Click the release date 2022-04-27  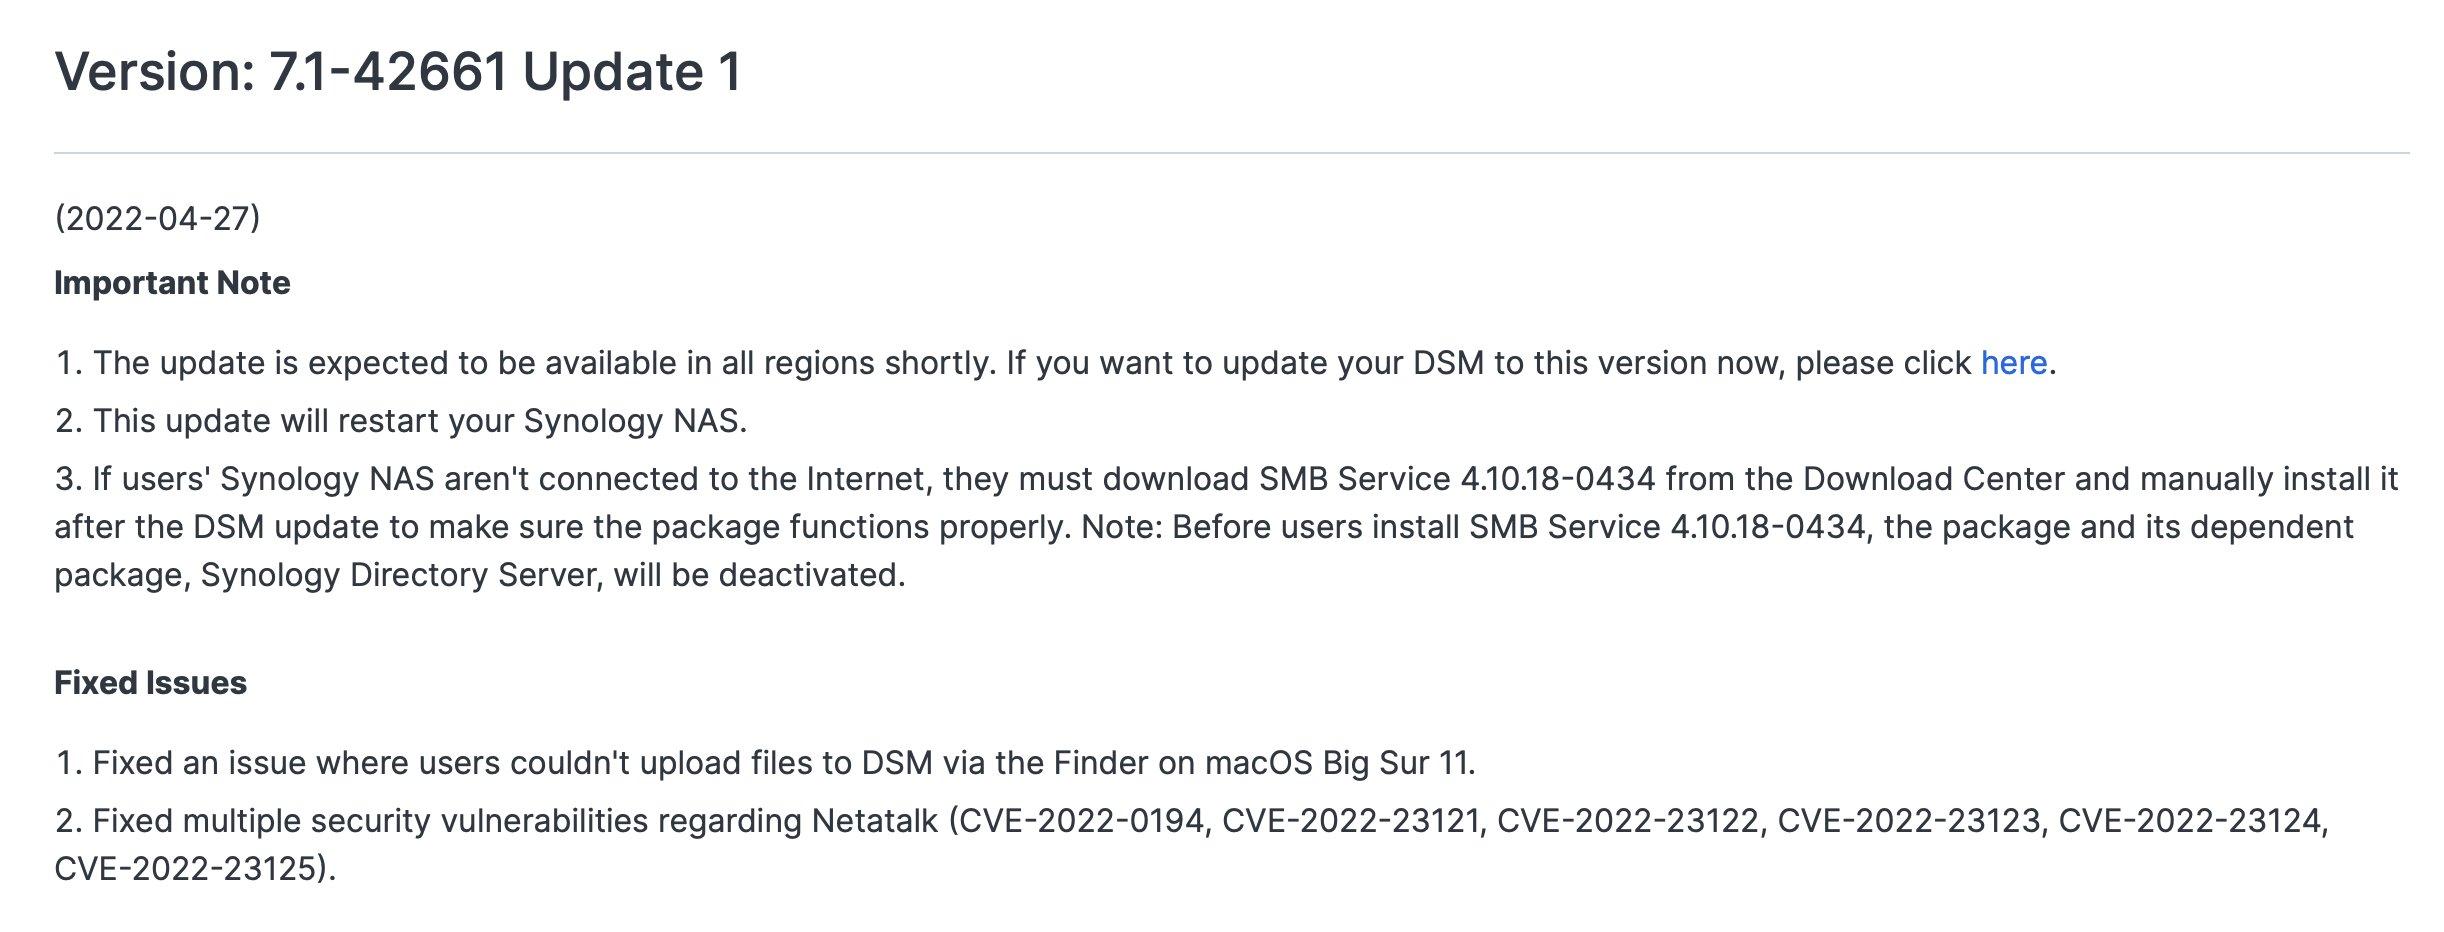click(x=157, y=218)
